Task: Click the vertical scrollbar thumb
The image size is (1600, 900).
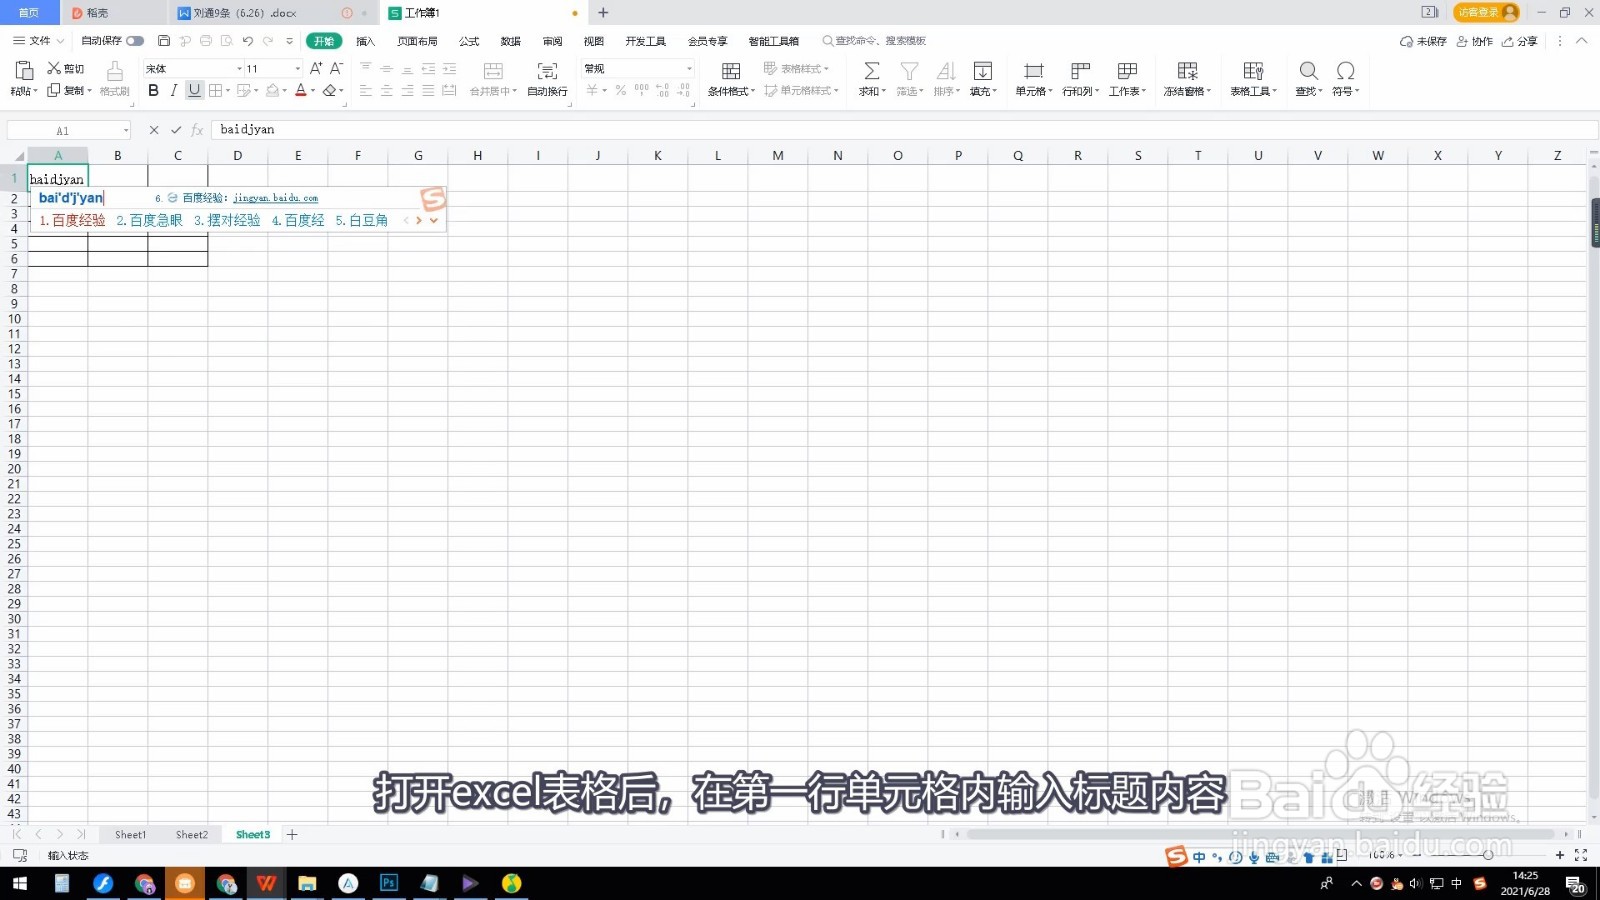Action: 1594,223
